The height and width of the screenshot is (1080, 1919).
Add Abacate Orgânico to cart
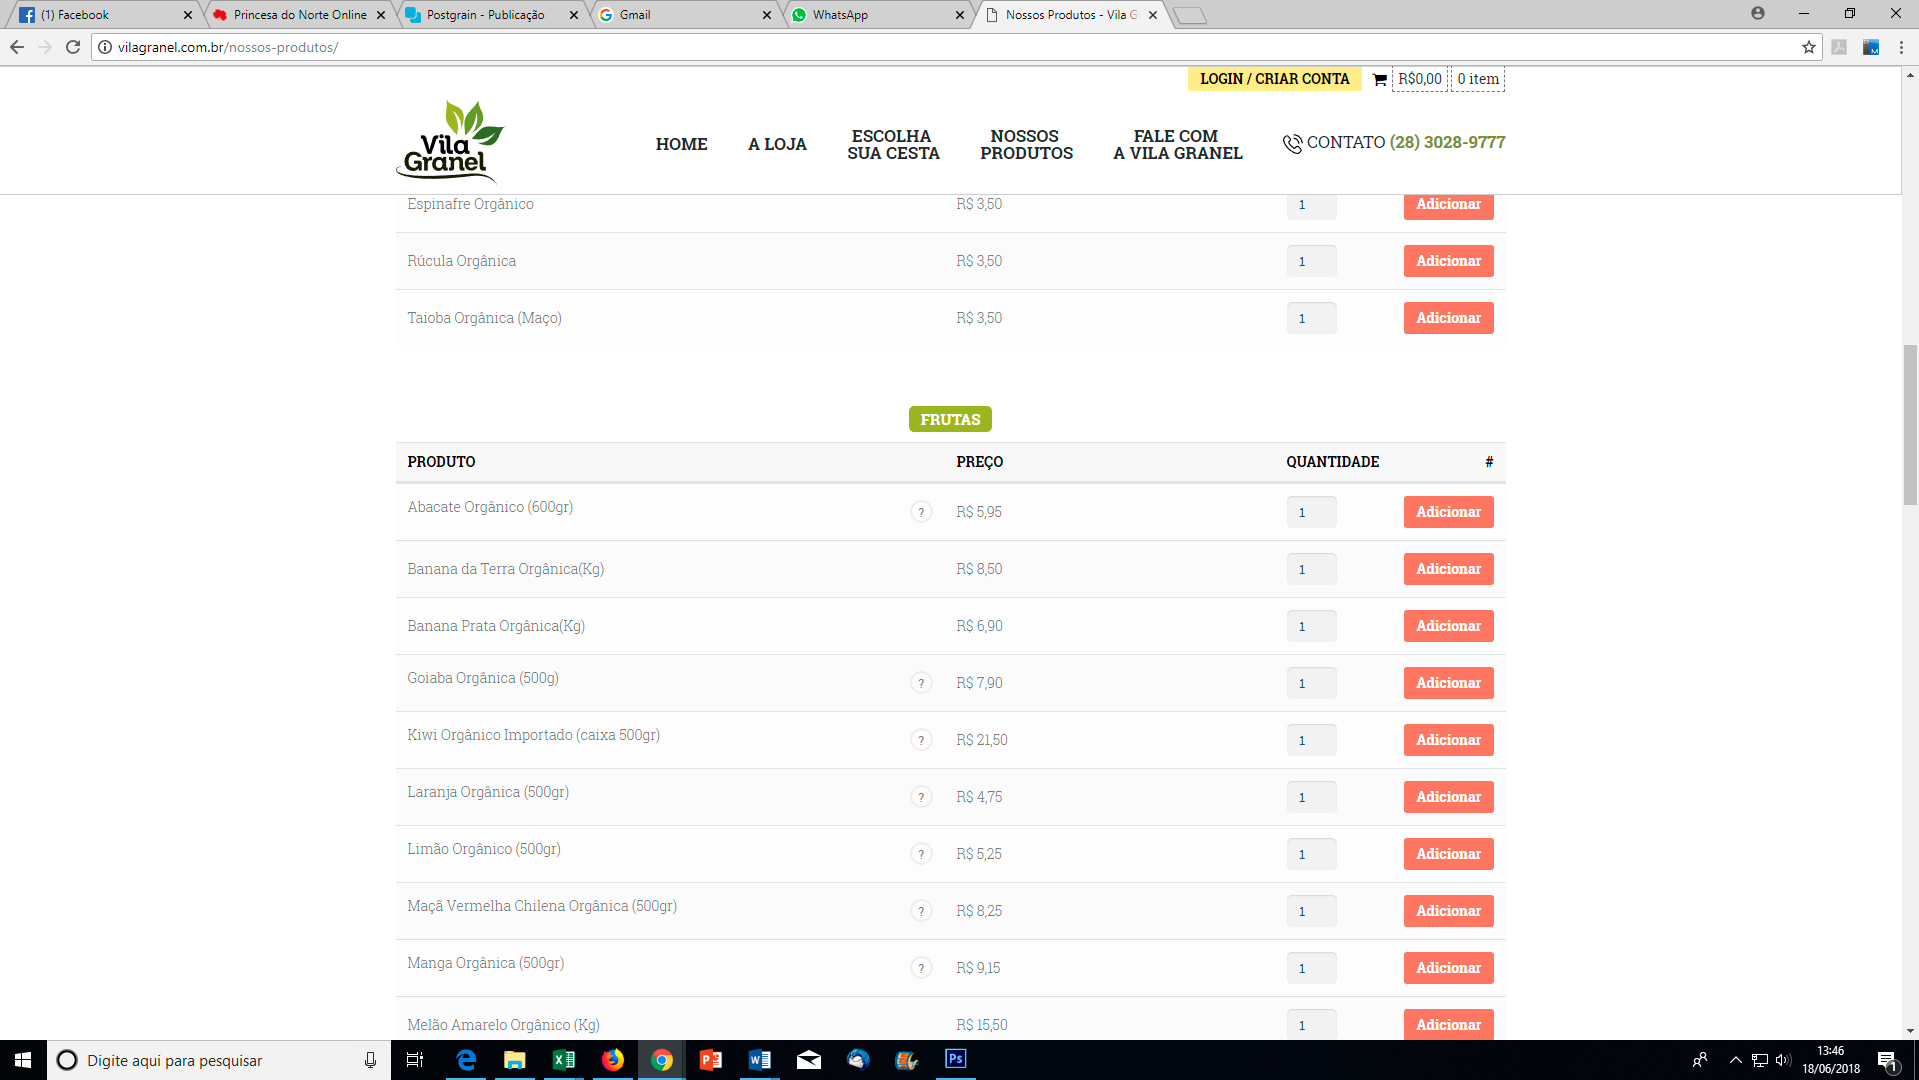tap(1448, 512)
